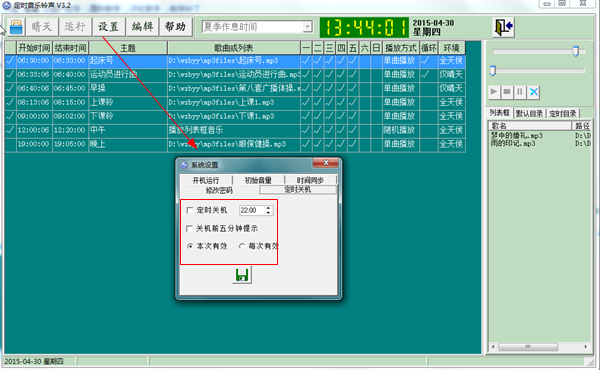Click the 开始时间 column header

pyautogui.click(x=34, y=48)
